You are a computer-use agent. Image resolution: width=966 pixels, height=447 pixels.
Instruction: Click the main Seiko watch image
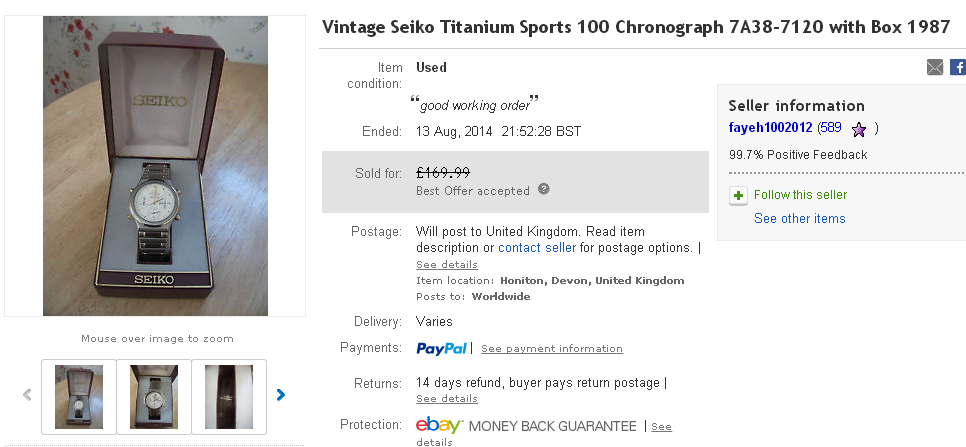[x=155, y=165]
